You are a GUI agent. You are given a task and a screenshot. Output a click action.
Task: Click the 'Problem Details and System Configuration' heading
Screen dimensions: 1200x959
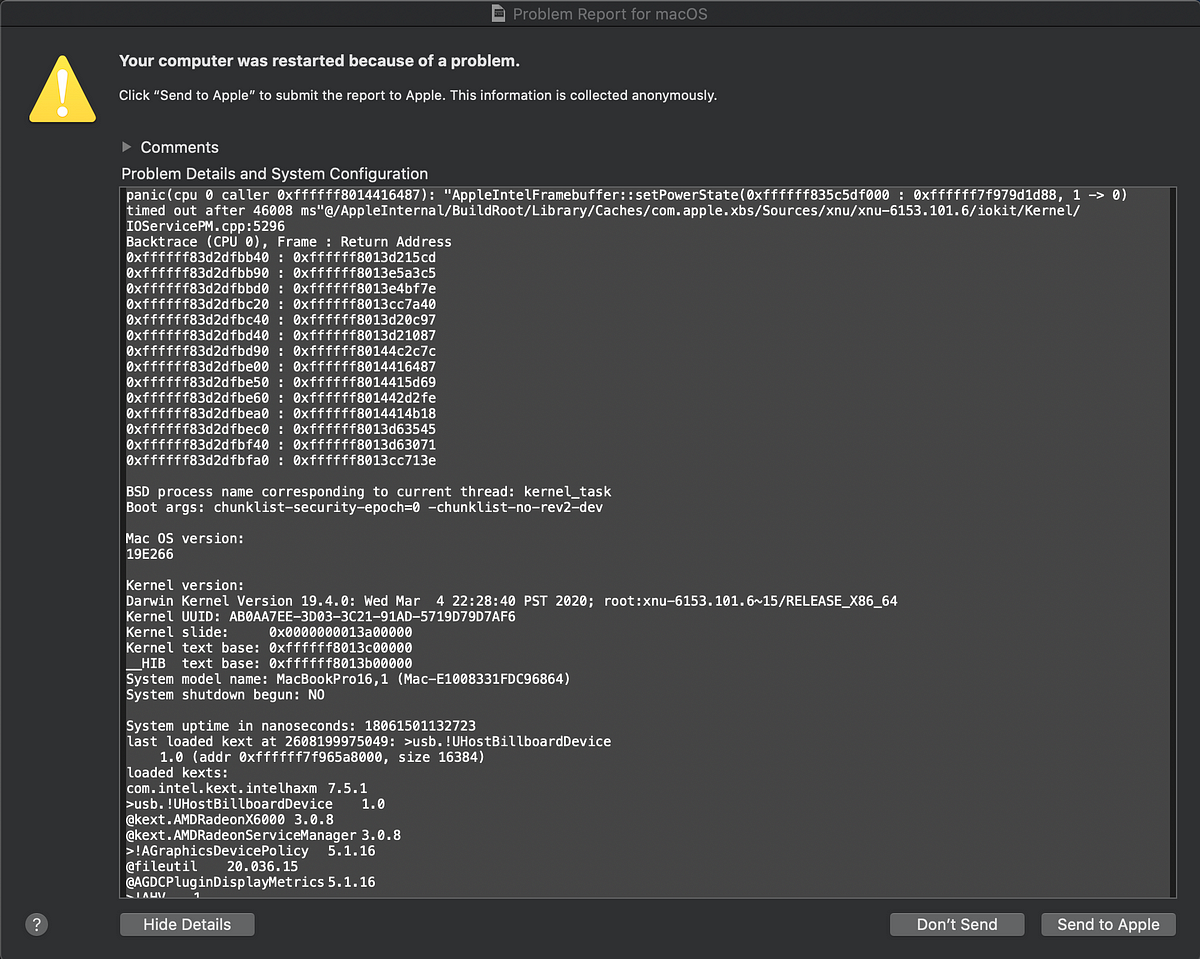274,173
